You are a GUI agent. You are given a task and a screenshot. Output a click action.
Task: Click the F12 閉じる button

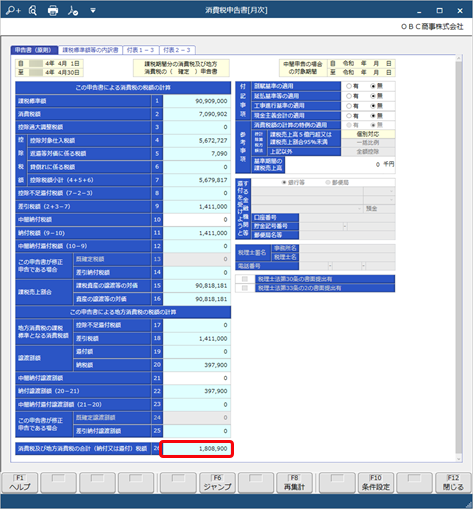[x=453, y=482]
